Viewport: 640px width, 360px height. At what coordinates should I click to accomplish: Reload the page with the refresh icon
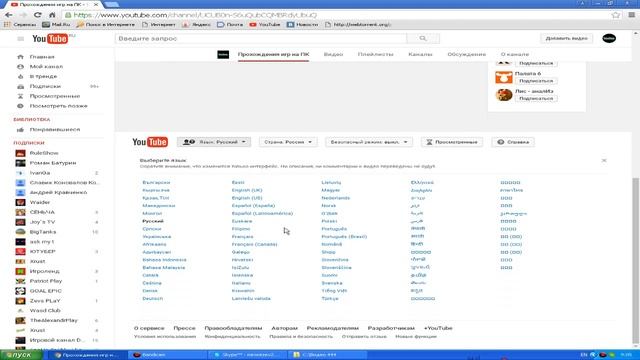coord(38,15)
